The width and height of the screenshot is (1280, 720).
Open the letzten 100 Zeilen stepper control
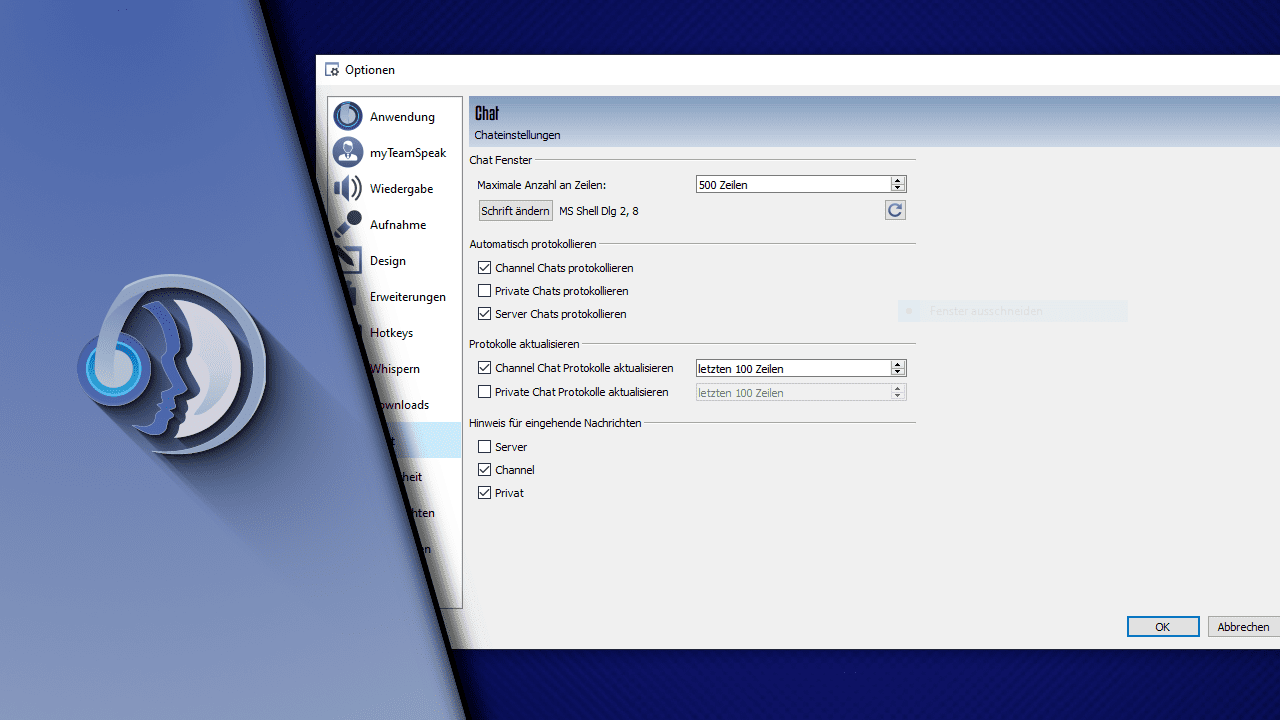[x=897, y=368]
